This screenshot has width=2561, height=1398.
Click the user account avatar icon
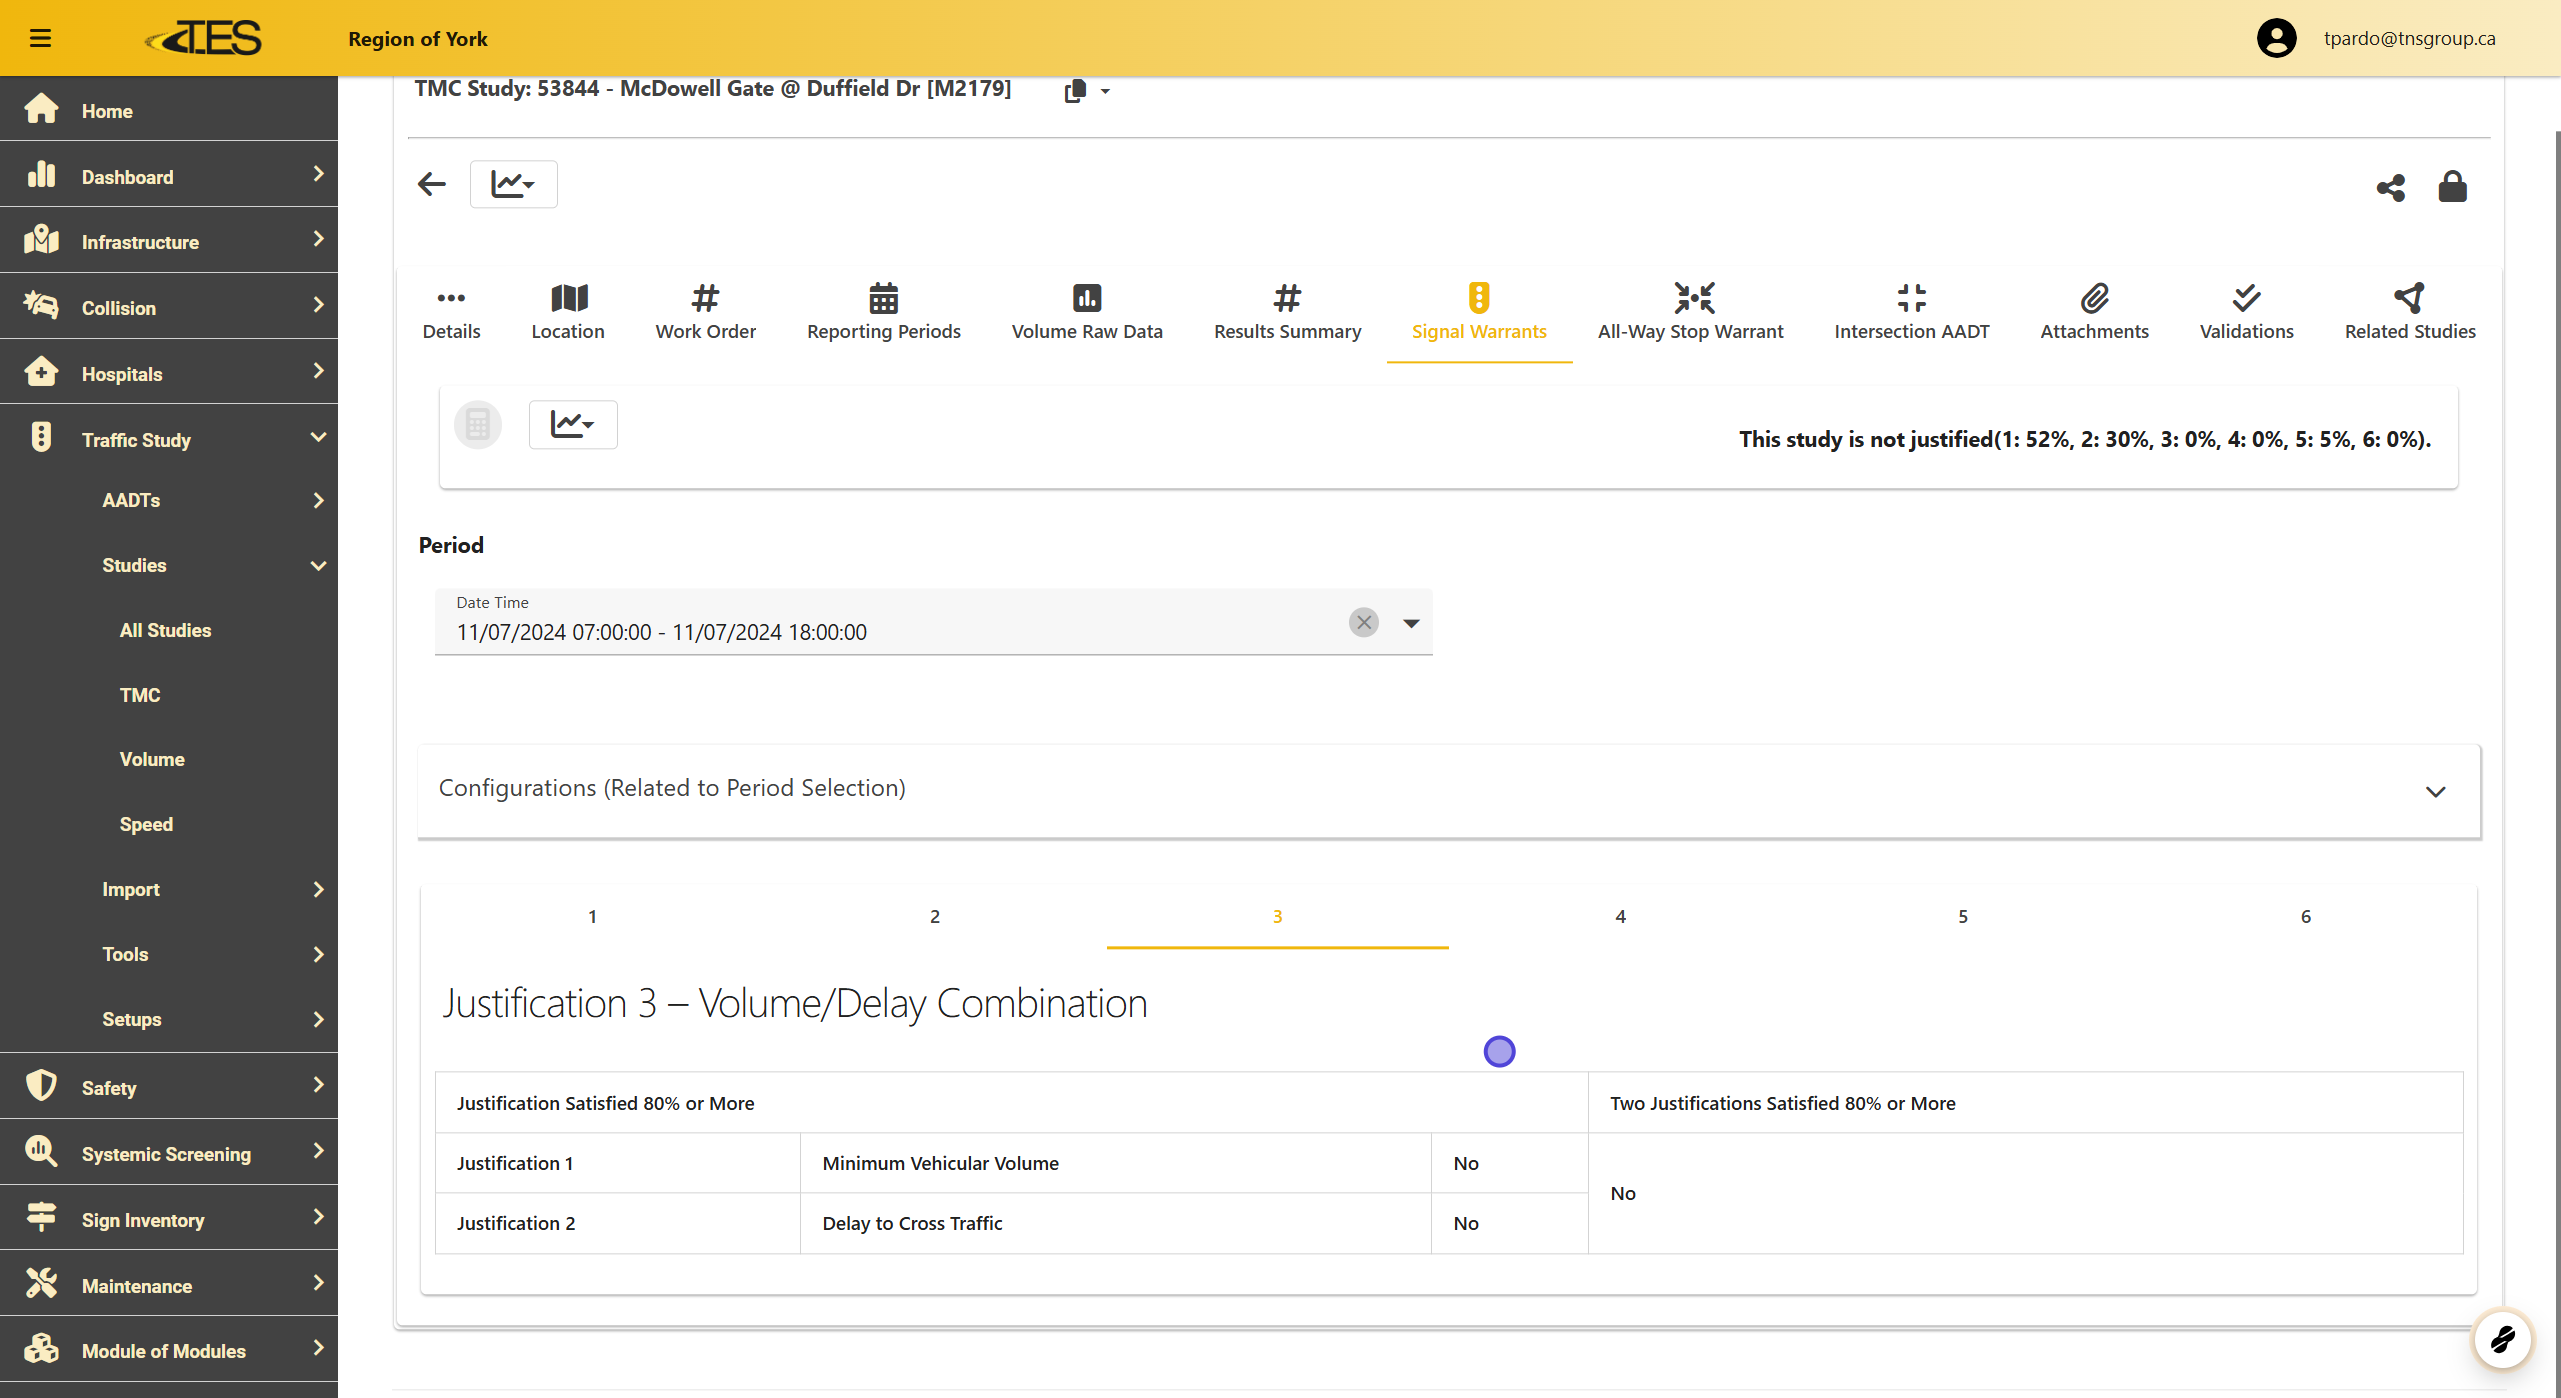2276,38
